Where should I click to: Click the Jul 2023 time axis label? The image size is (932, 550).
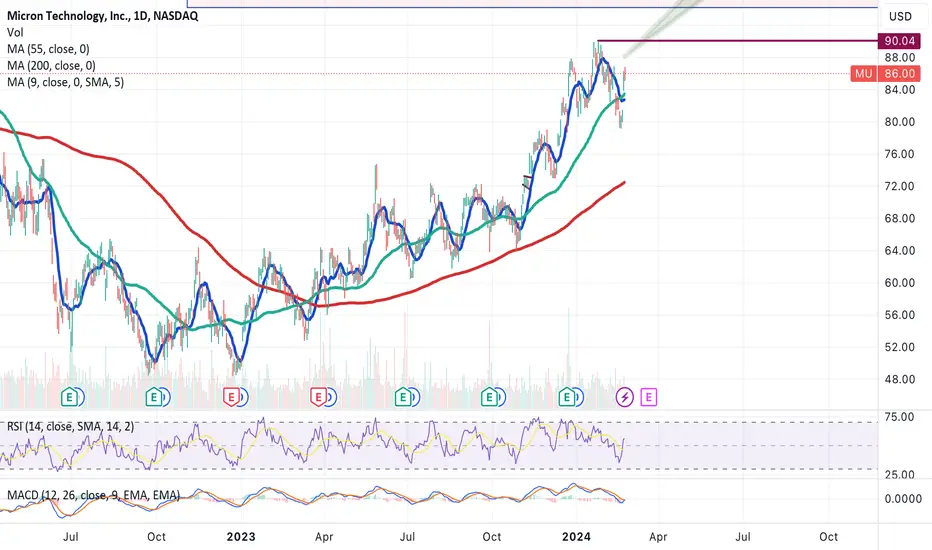(407, 537)
